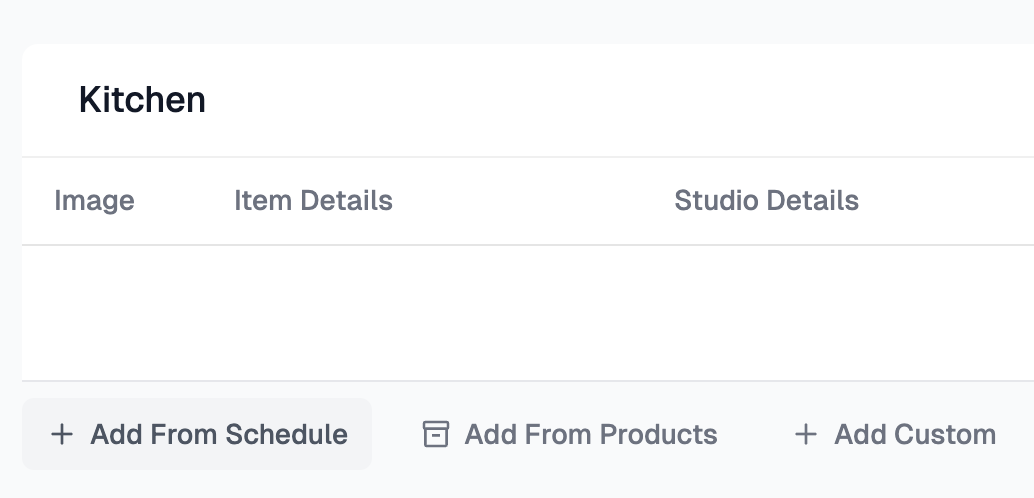
Task: Click the empty row of the Kitchen table
Action: tap(528, 313)
